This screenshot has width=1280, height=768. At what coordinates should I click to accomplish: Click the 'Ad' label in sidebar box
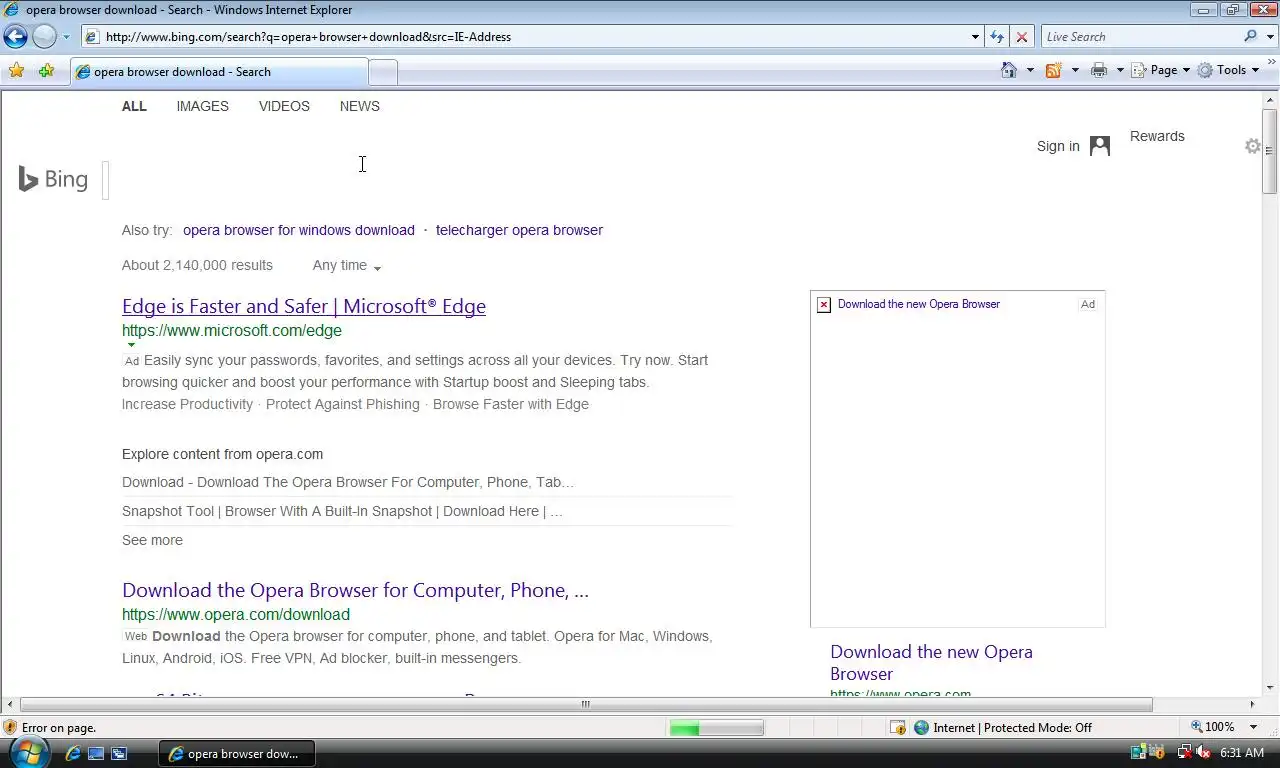point(1088,304)
